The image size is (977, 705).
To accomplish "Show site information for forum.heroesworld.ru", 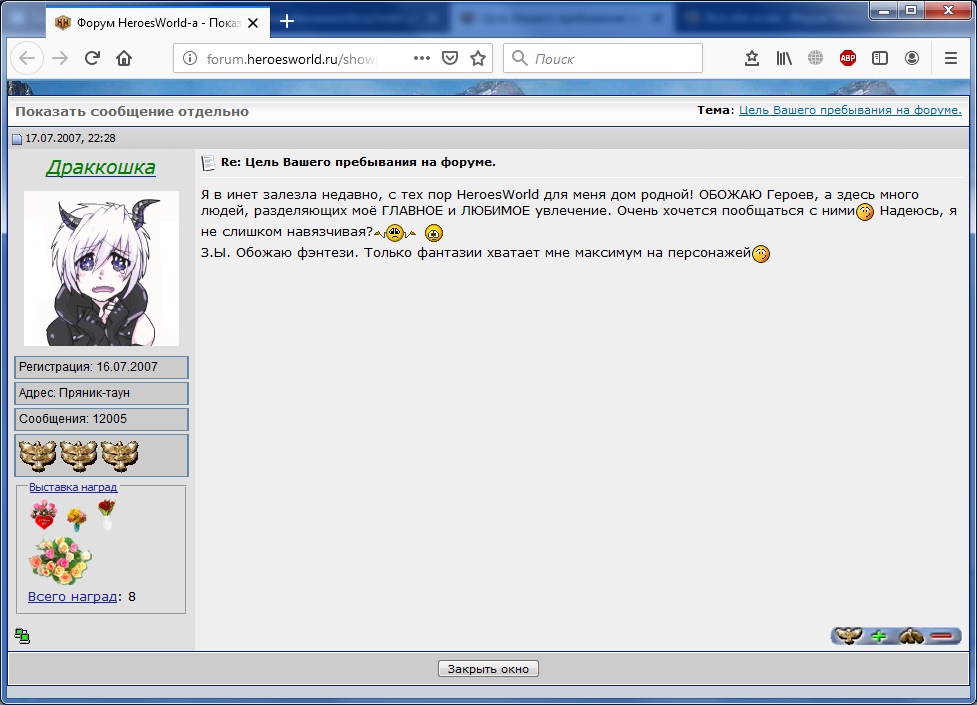I will [x=189, y=58].
